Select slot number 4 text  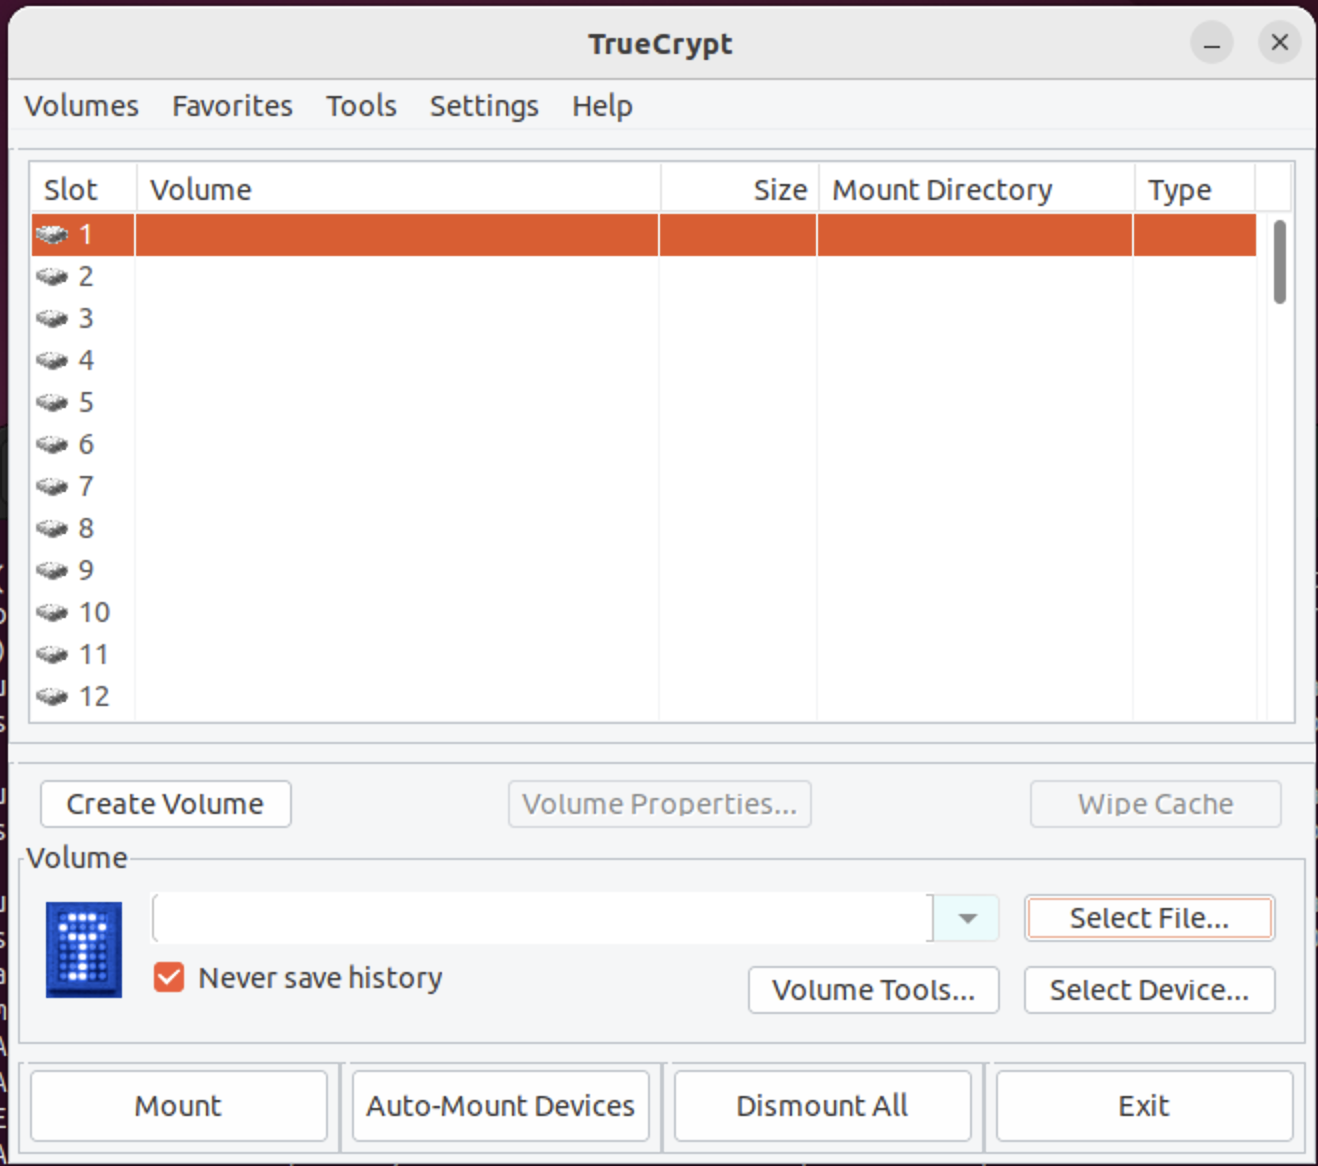[86, 361]
